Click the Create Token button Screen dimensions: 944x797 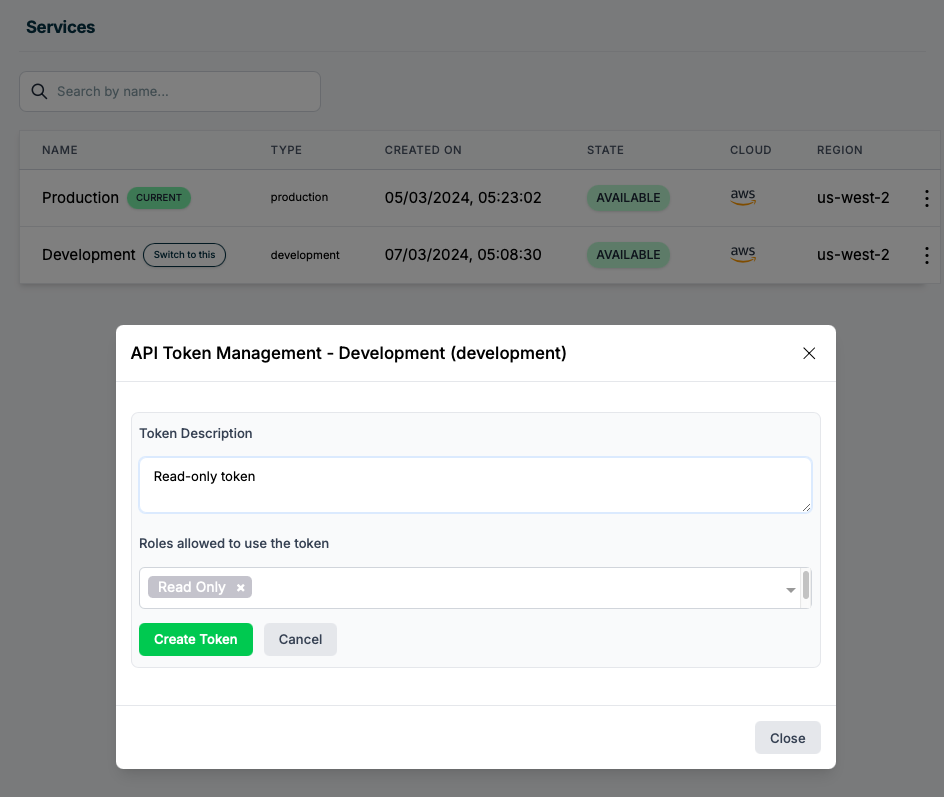click(196, 639)
